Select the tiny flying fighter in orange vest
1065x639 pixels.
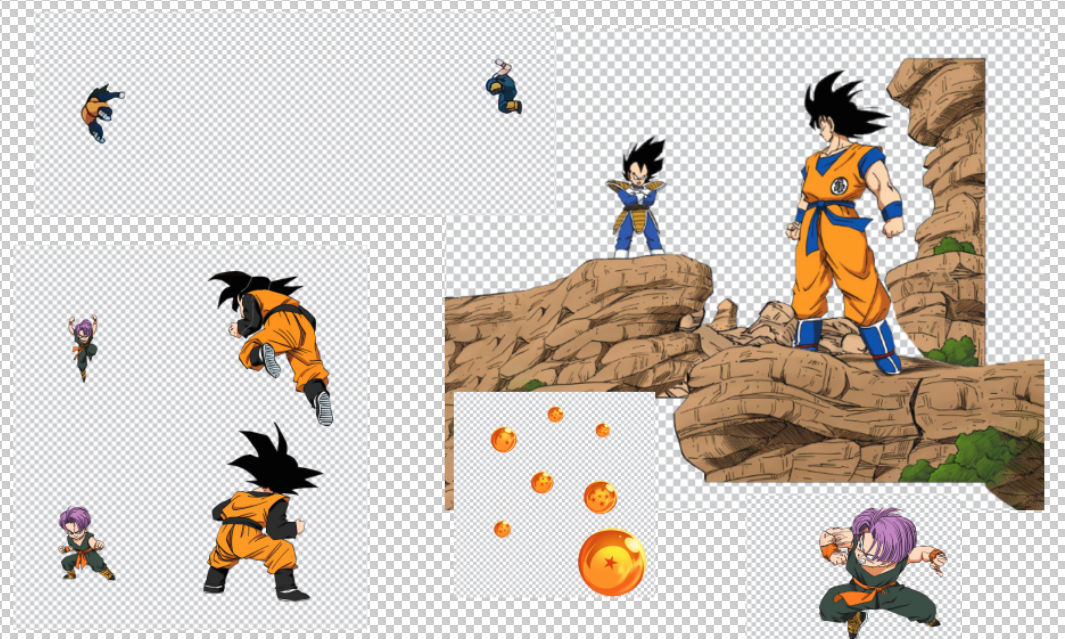[101, 113]
